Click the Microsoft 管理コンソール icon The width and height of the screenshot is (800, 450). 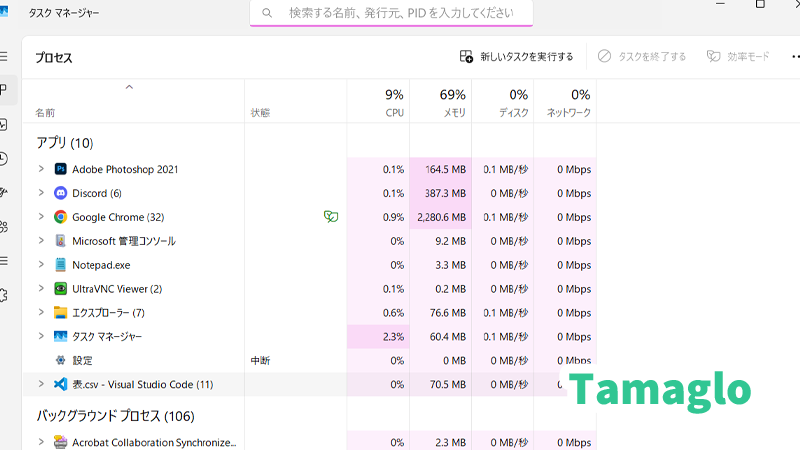60,241
